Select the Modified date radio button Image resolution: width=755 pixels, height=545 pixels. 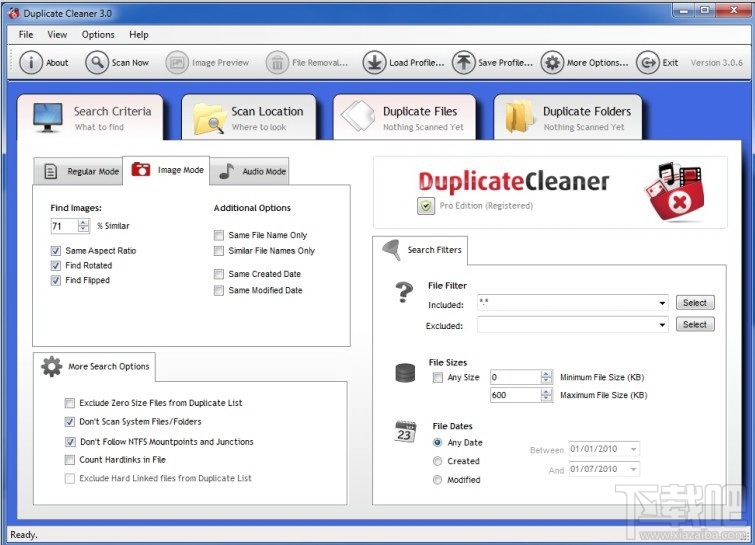pyautogui.click(x=437, y=480)
